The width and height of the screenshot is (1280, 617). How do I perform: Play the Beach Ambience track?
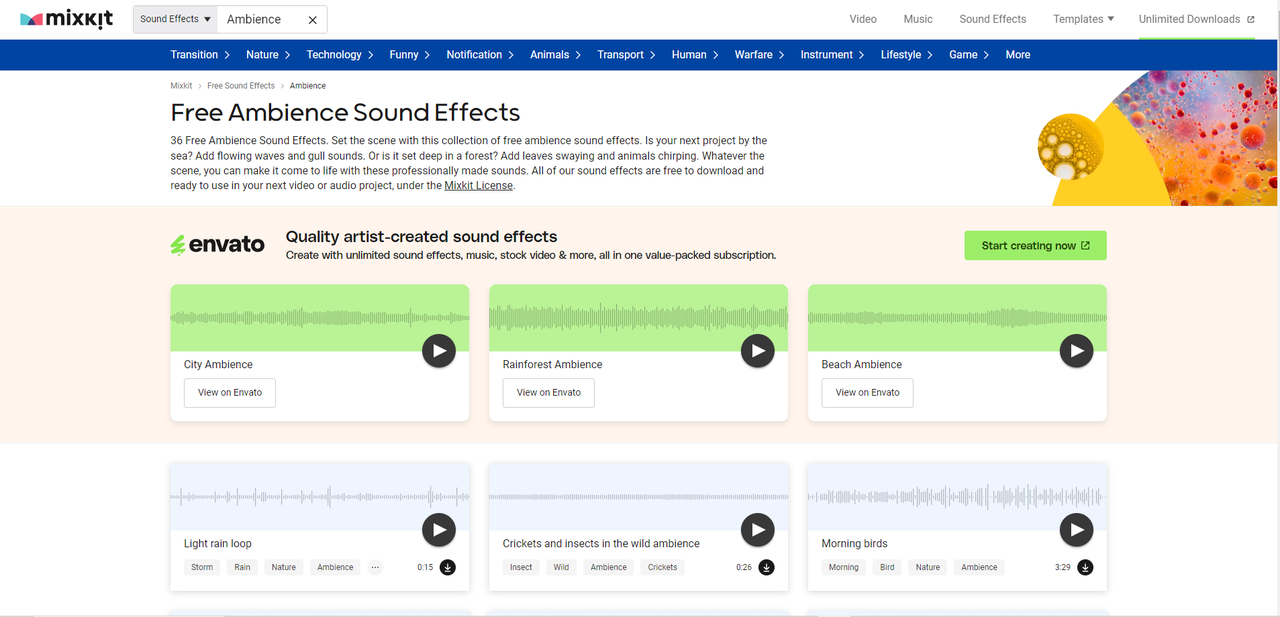pyautogui.click(x=1077, y=351)
